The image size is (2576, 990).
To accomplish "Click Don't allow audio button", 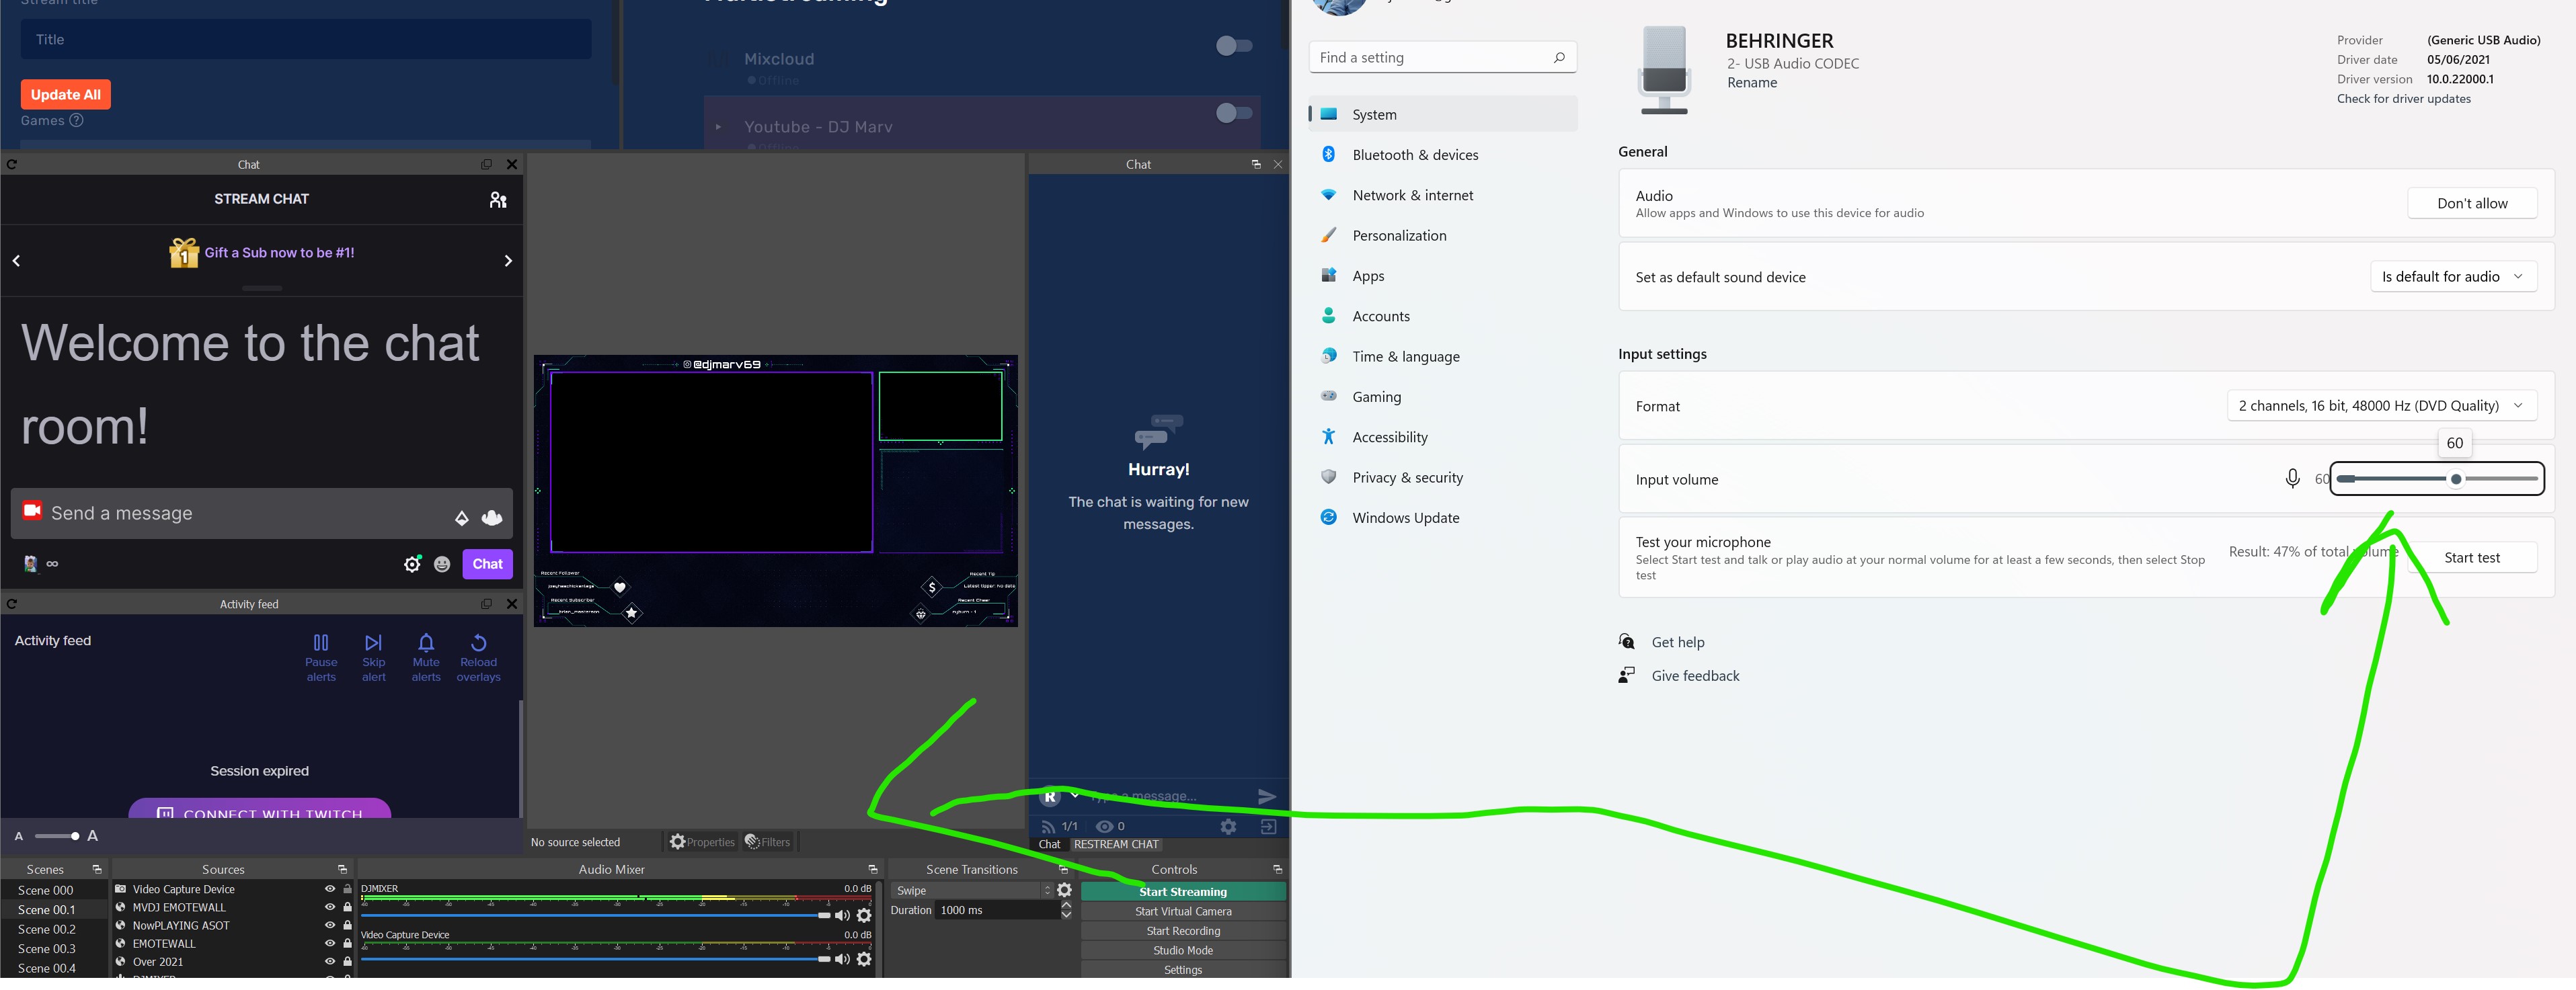I will (x=2472, y=203).
